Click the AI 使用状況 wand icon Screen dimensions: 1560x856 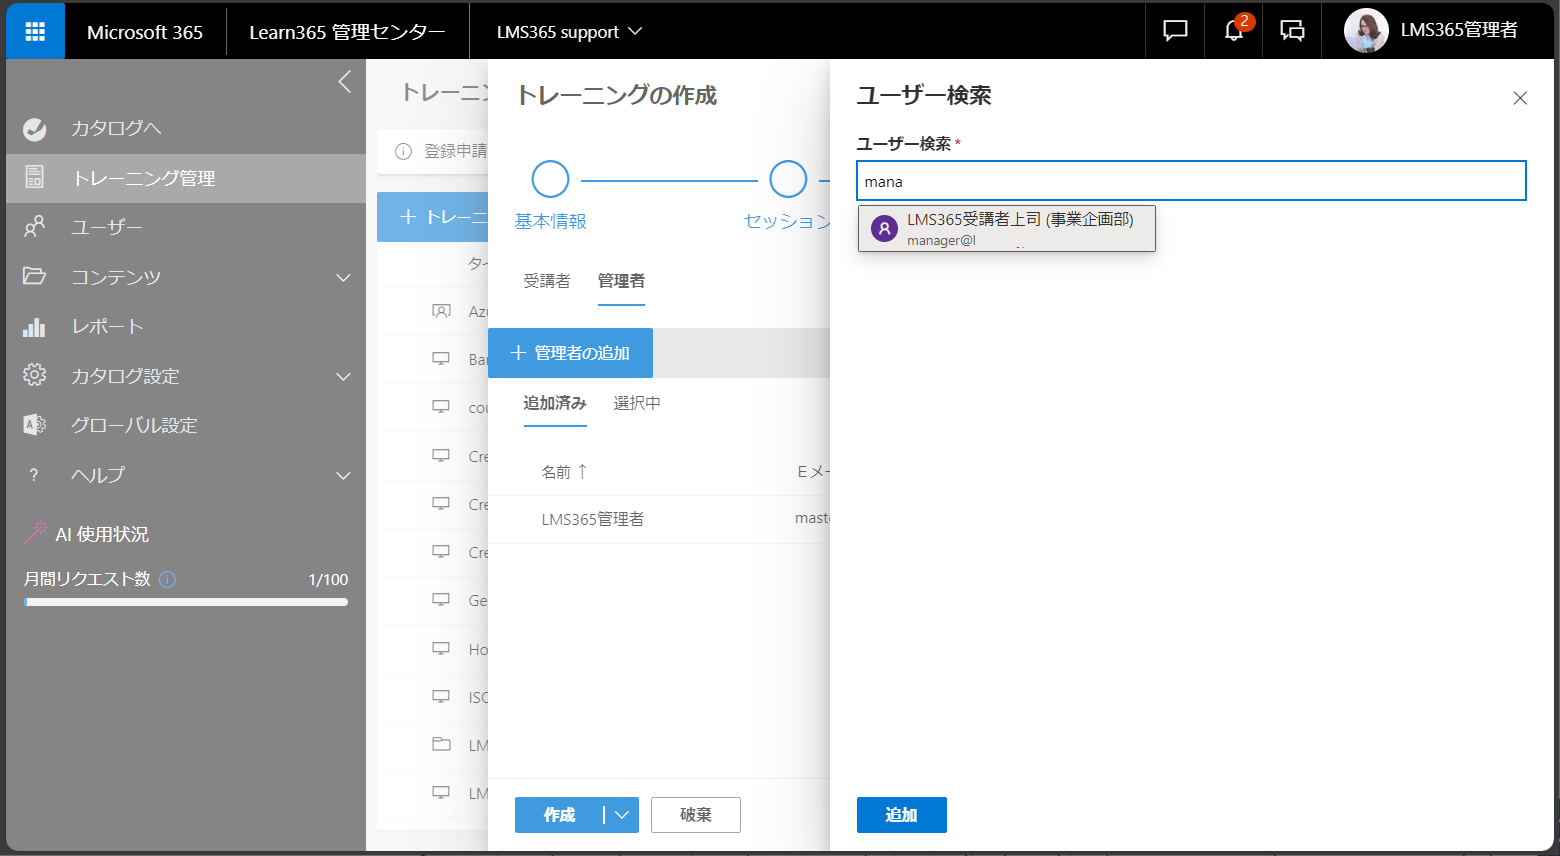click(x=36, y=533)
